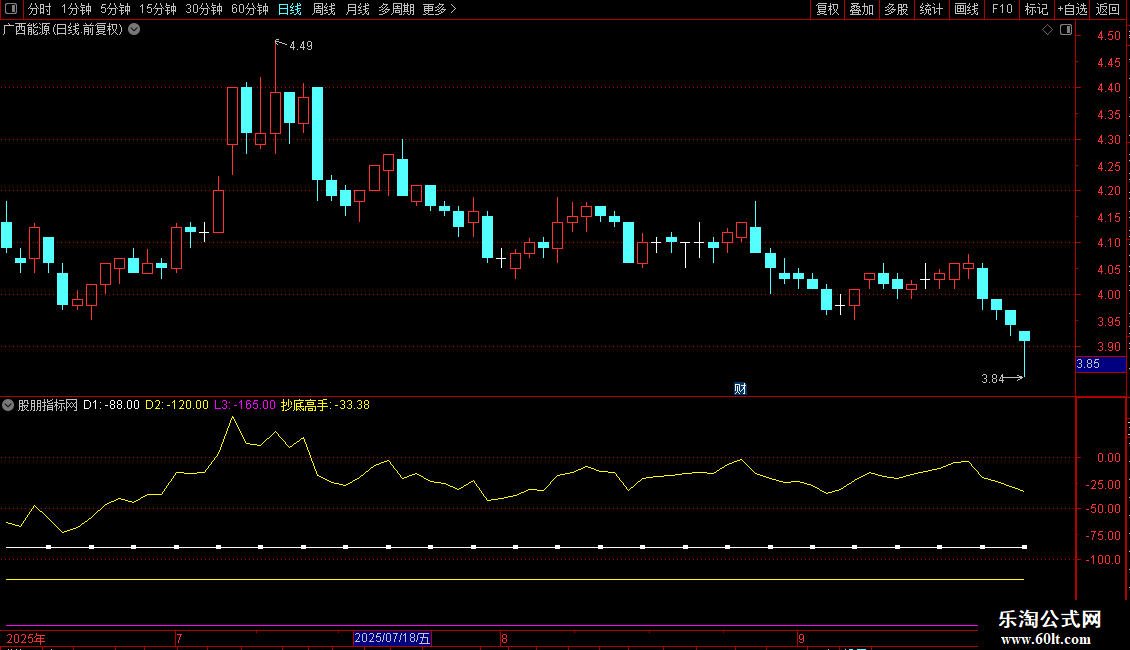Switch to 分时 intraday view
Image resolution: width=1130 pixels, height=650 pixels.
40,9
